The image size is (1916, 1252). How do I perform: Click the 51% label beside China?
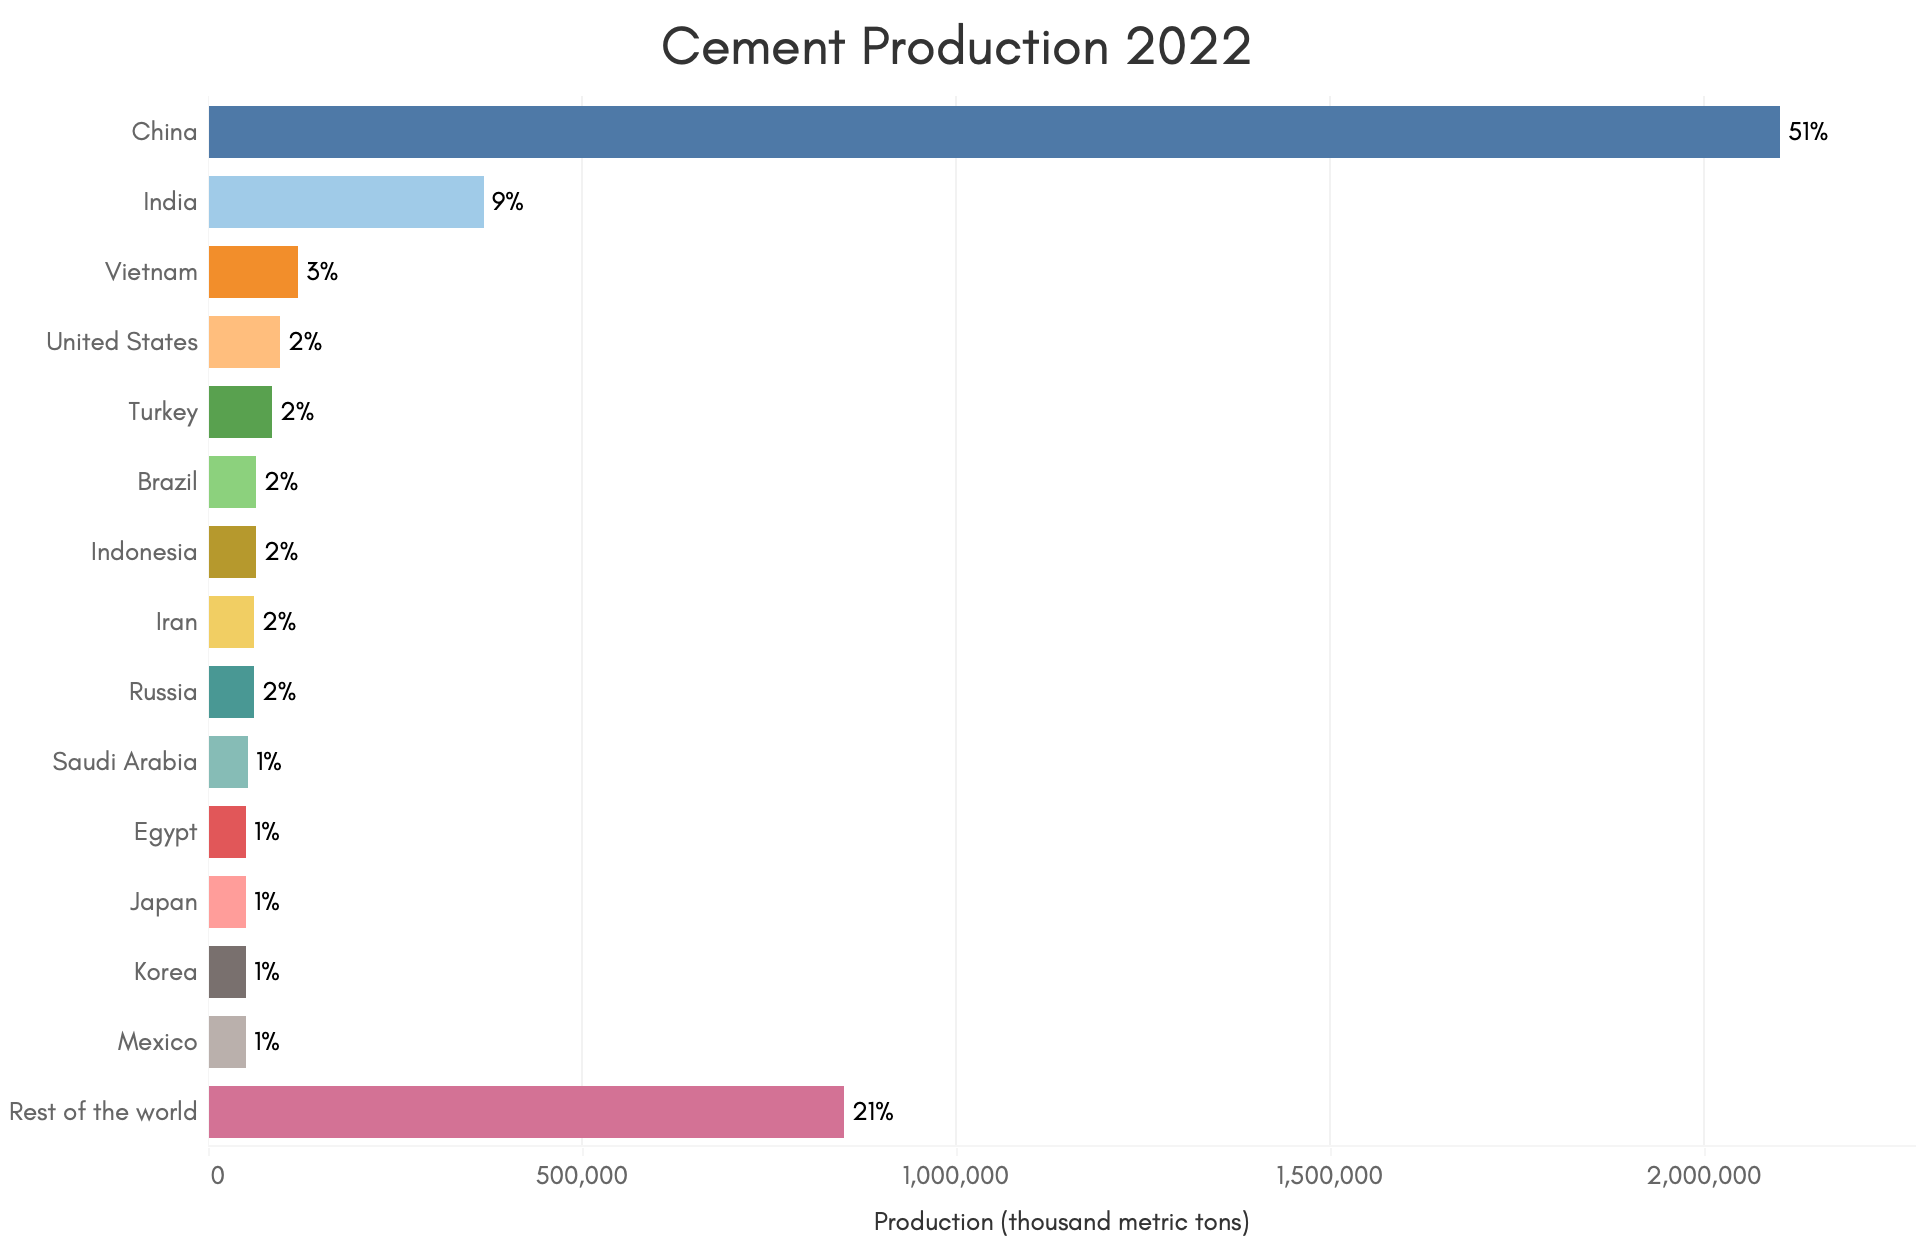click(x=1807, y=132)
